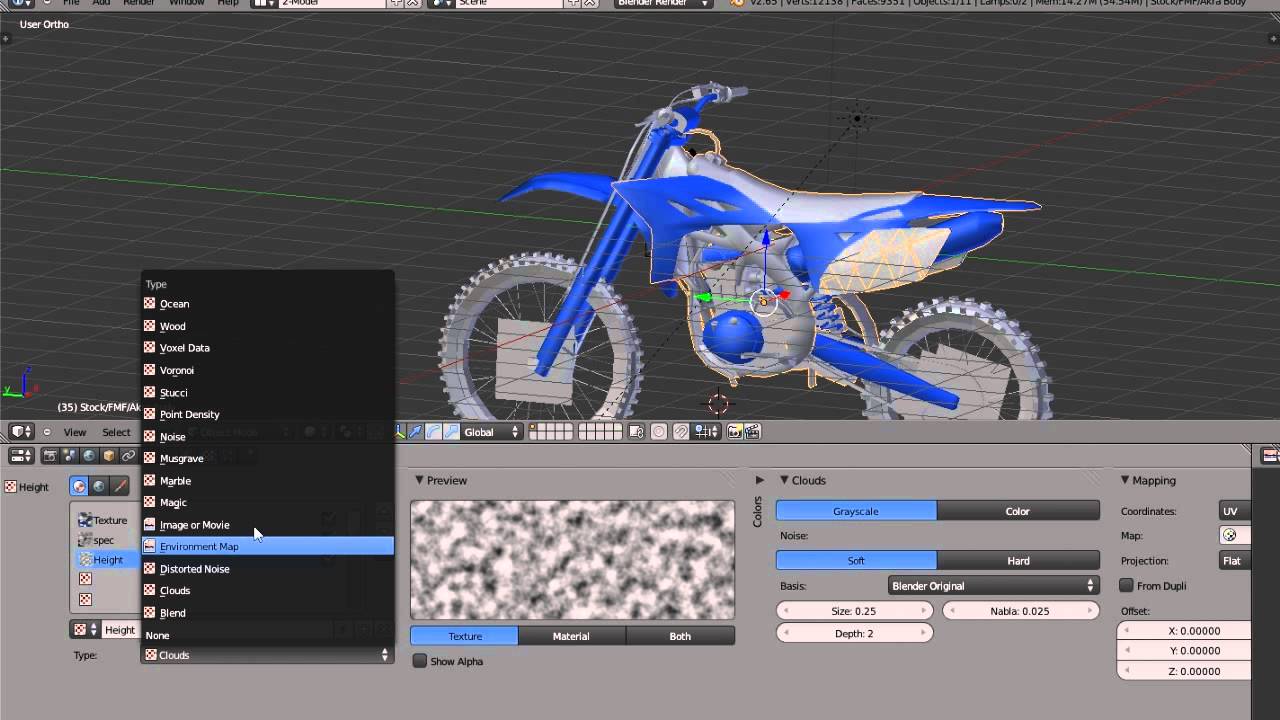Show Material preview mode
Screen dimensions: 1280x720
[x=572, y=636]
